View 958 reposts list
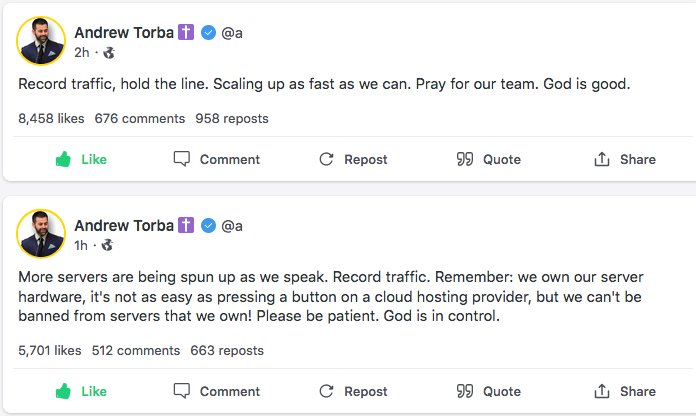 (232, 118)
